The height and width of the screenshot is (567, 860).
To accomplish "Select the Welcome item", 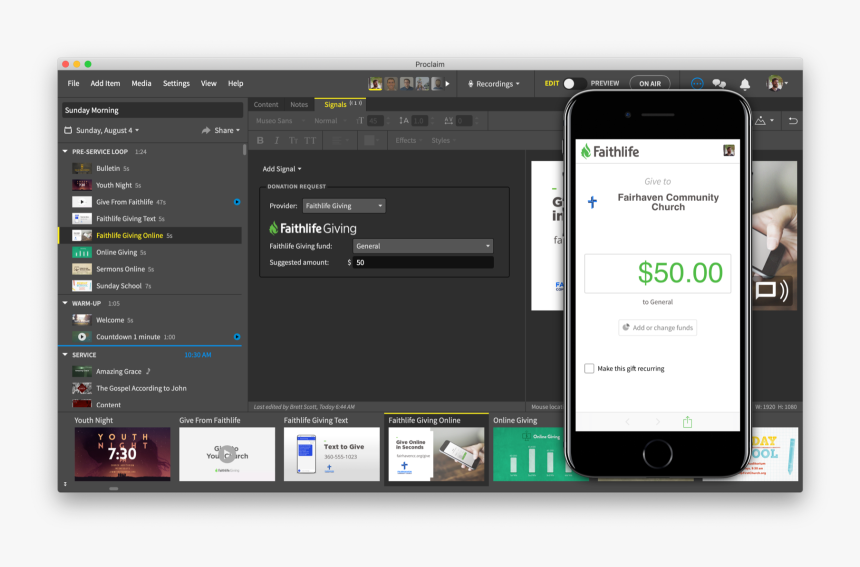I will pos(151,320).
